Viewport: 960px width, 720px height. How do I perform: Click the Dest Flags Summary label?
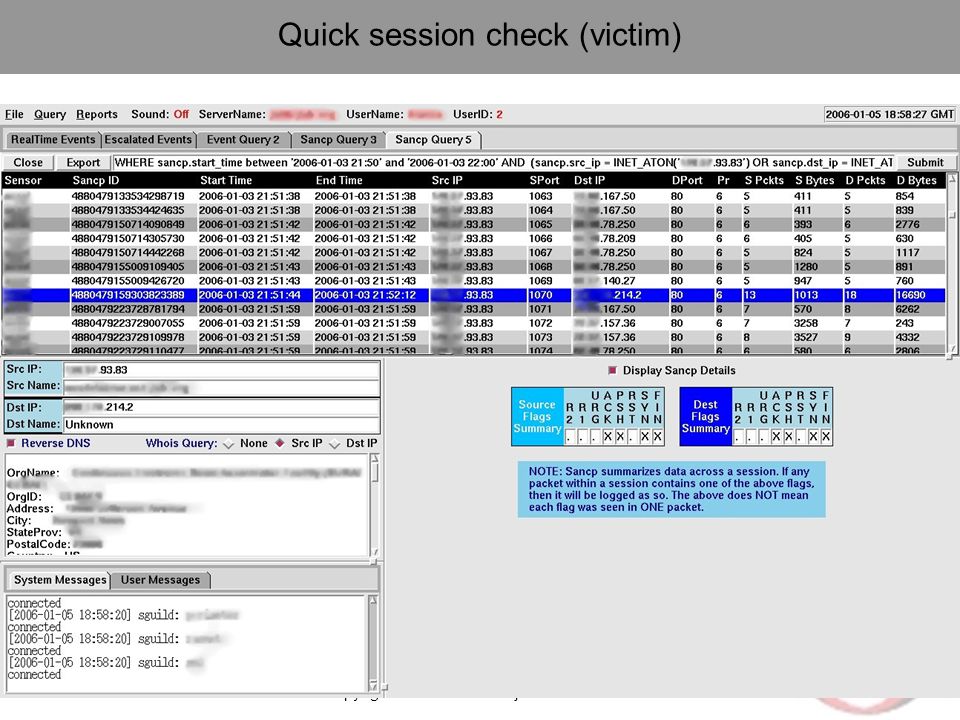click(x=705, y=416)
